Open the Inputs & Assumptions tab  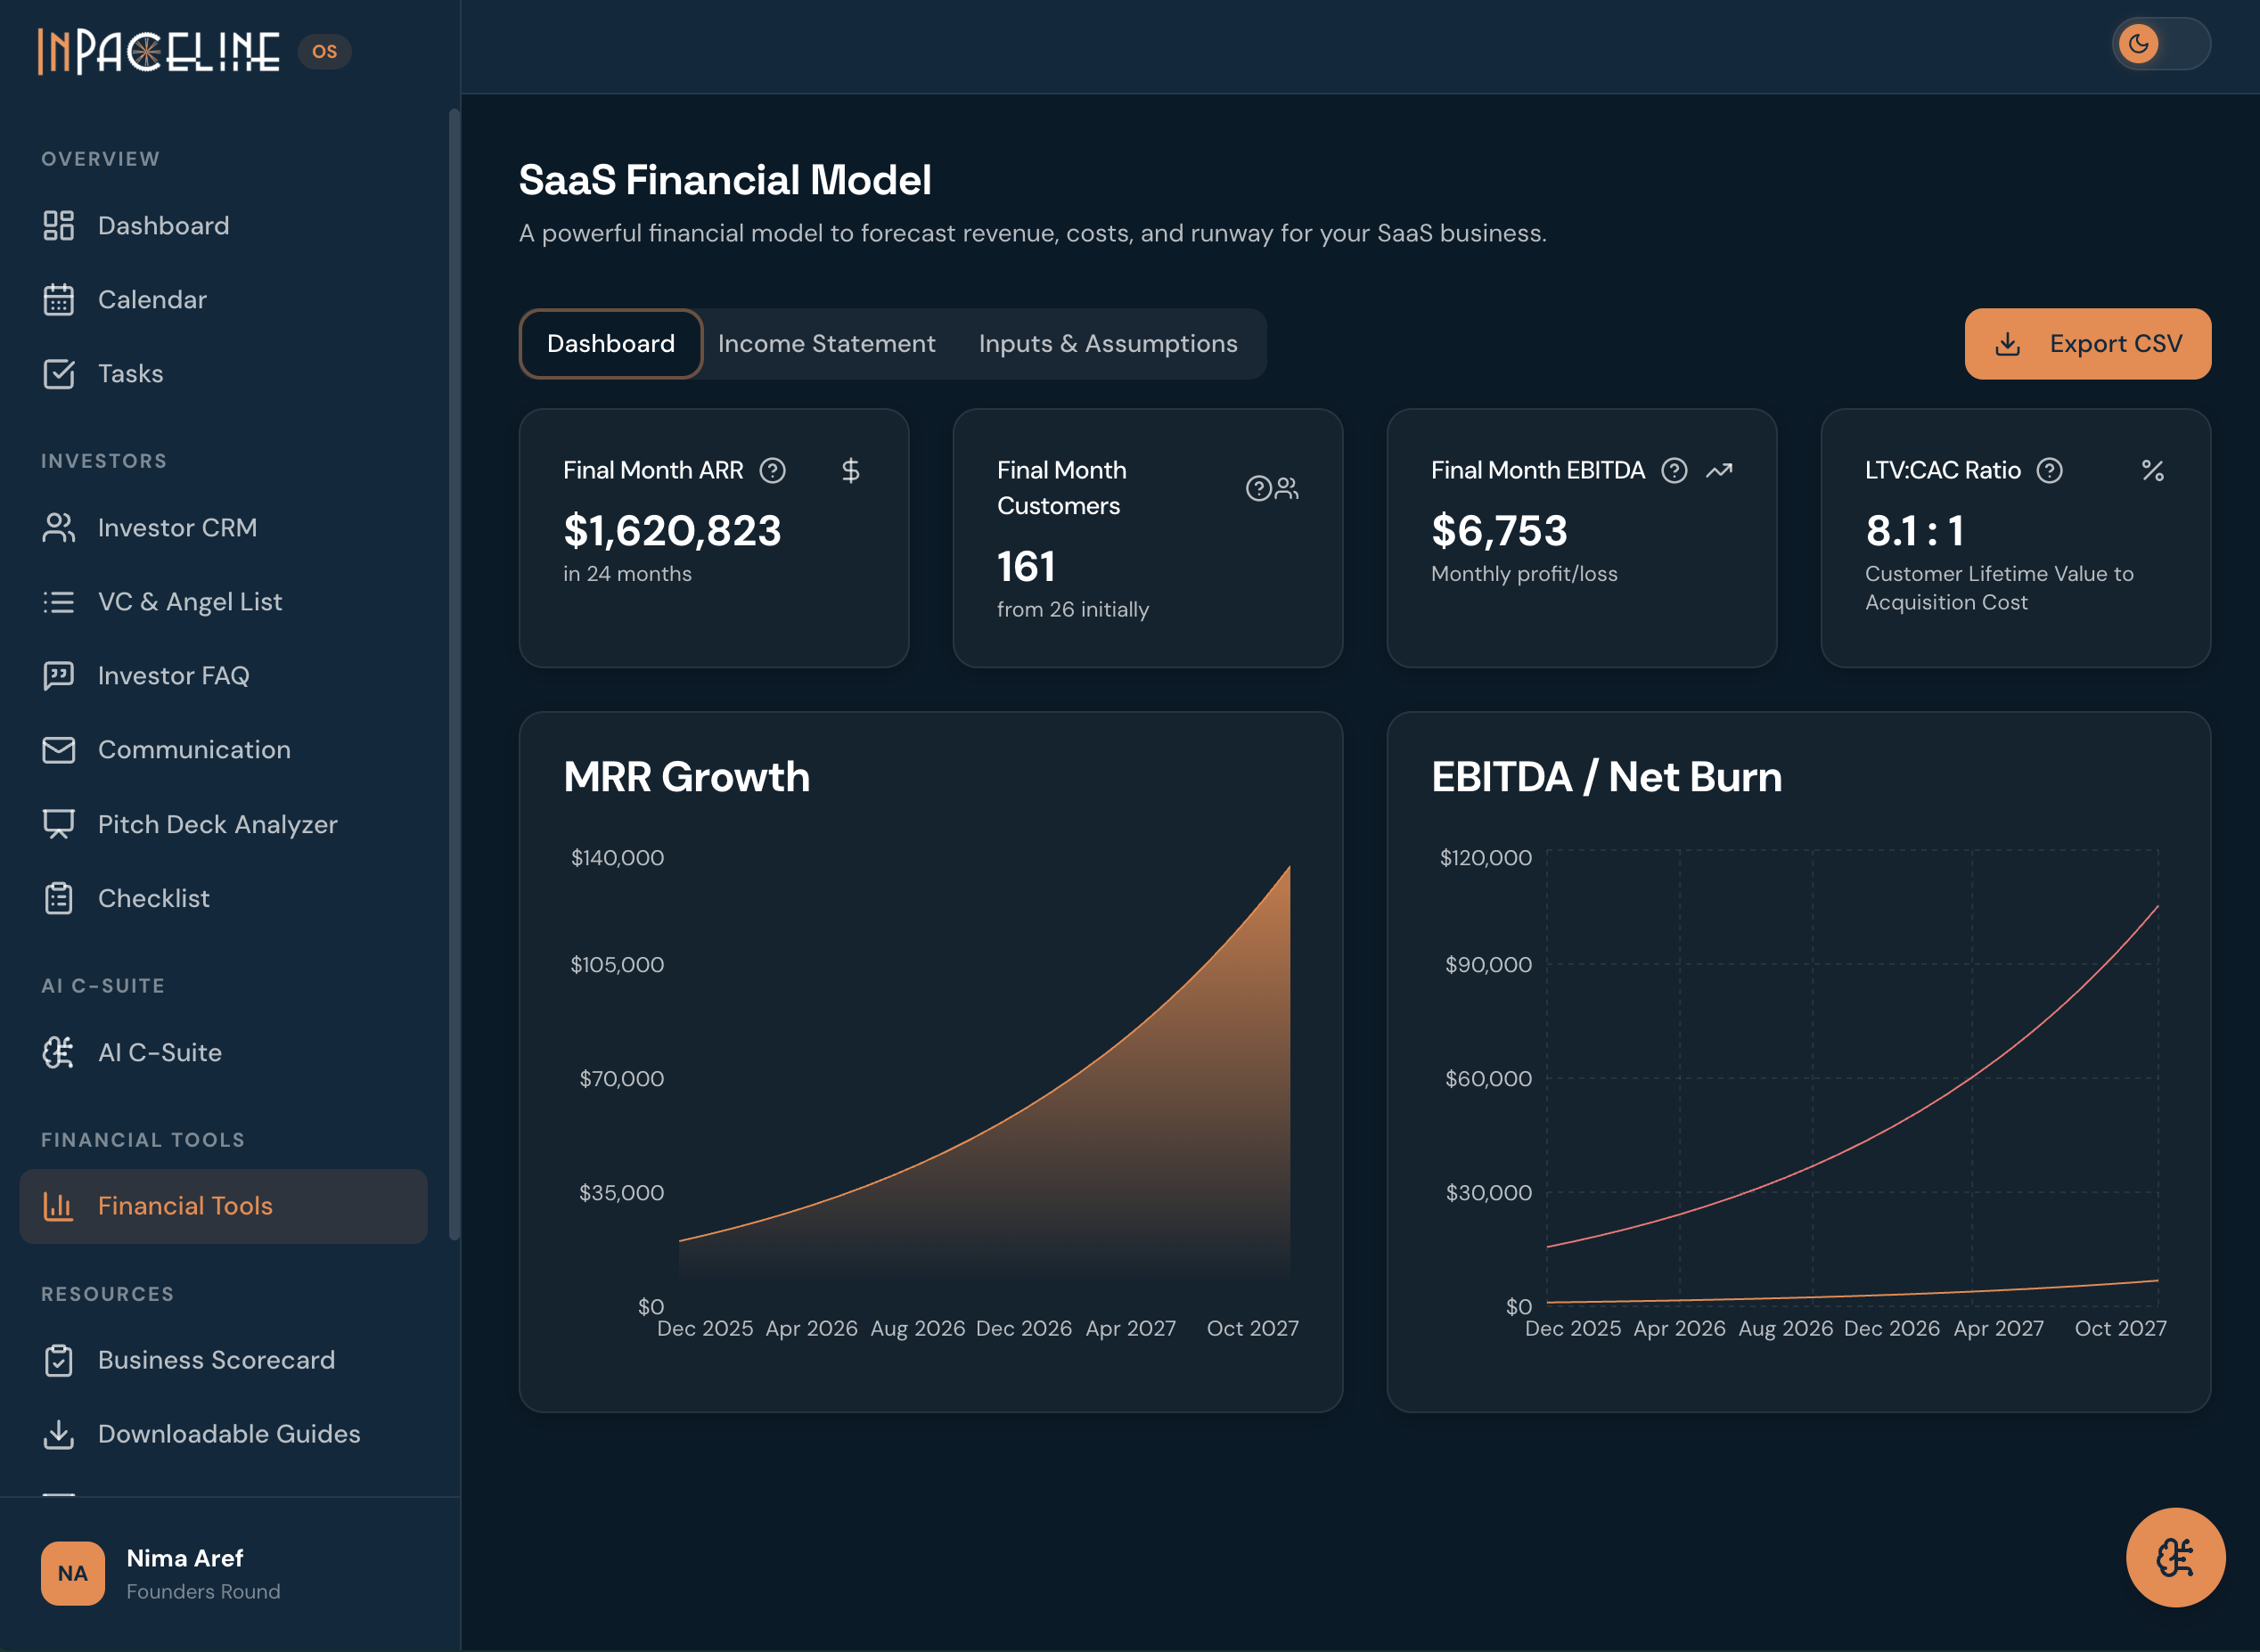pyautogui.click(x=1107, y=343)
